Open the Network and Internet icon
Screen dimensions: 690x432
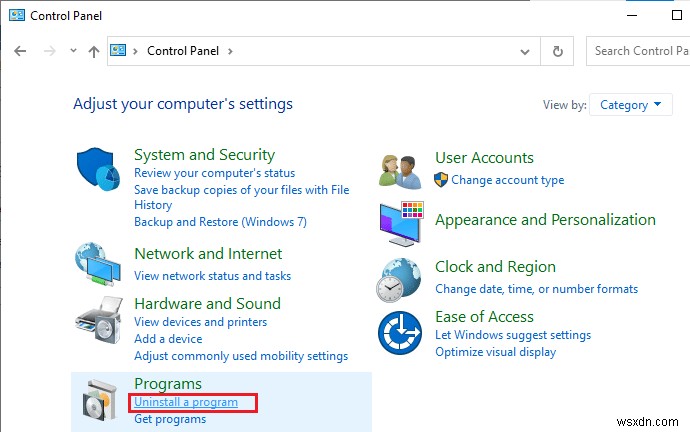tap(101, 264)
